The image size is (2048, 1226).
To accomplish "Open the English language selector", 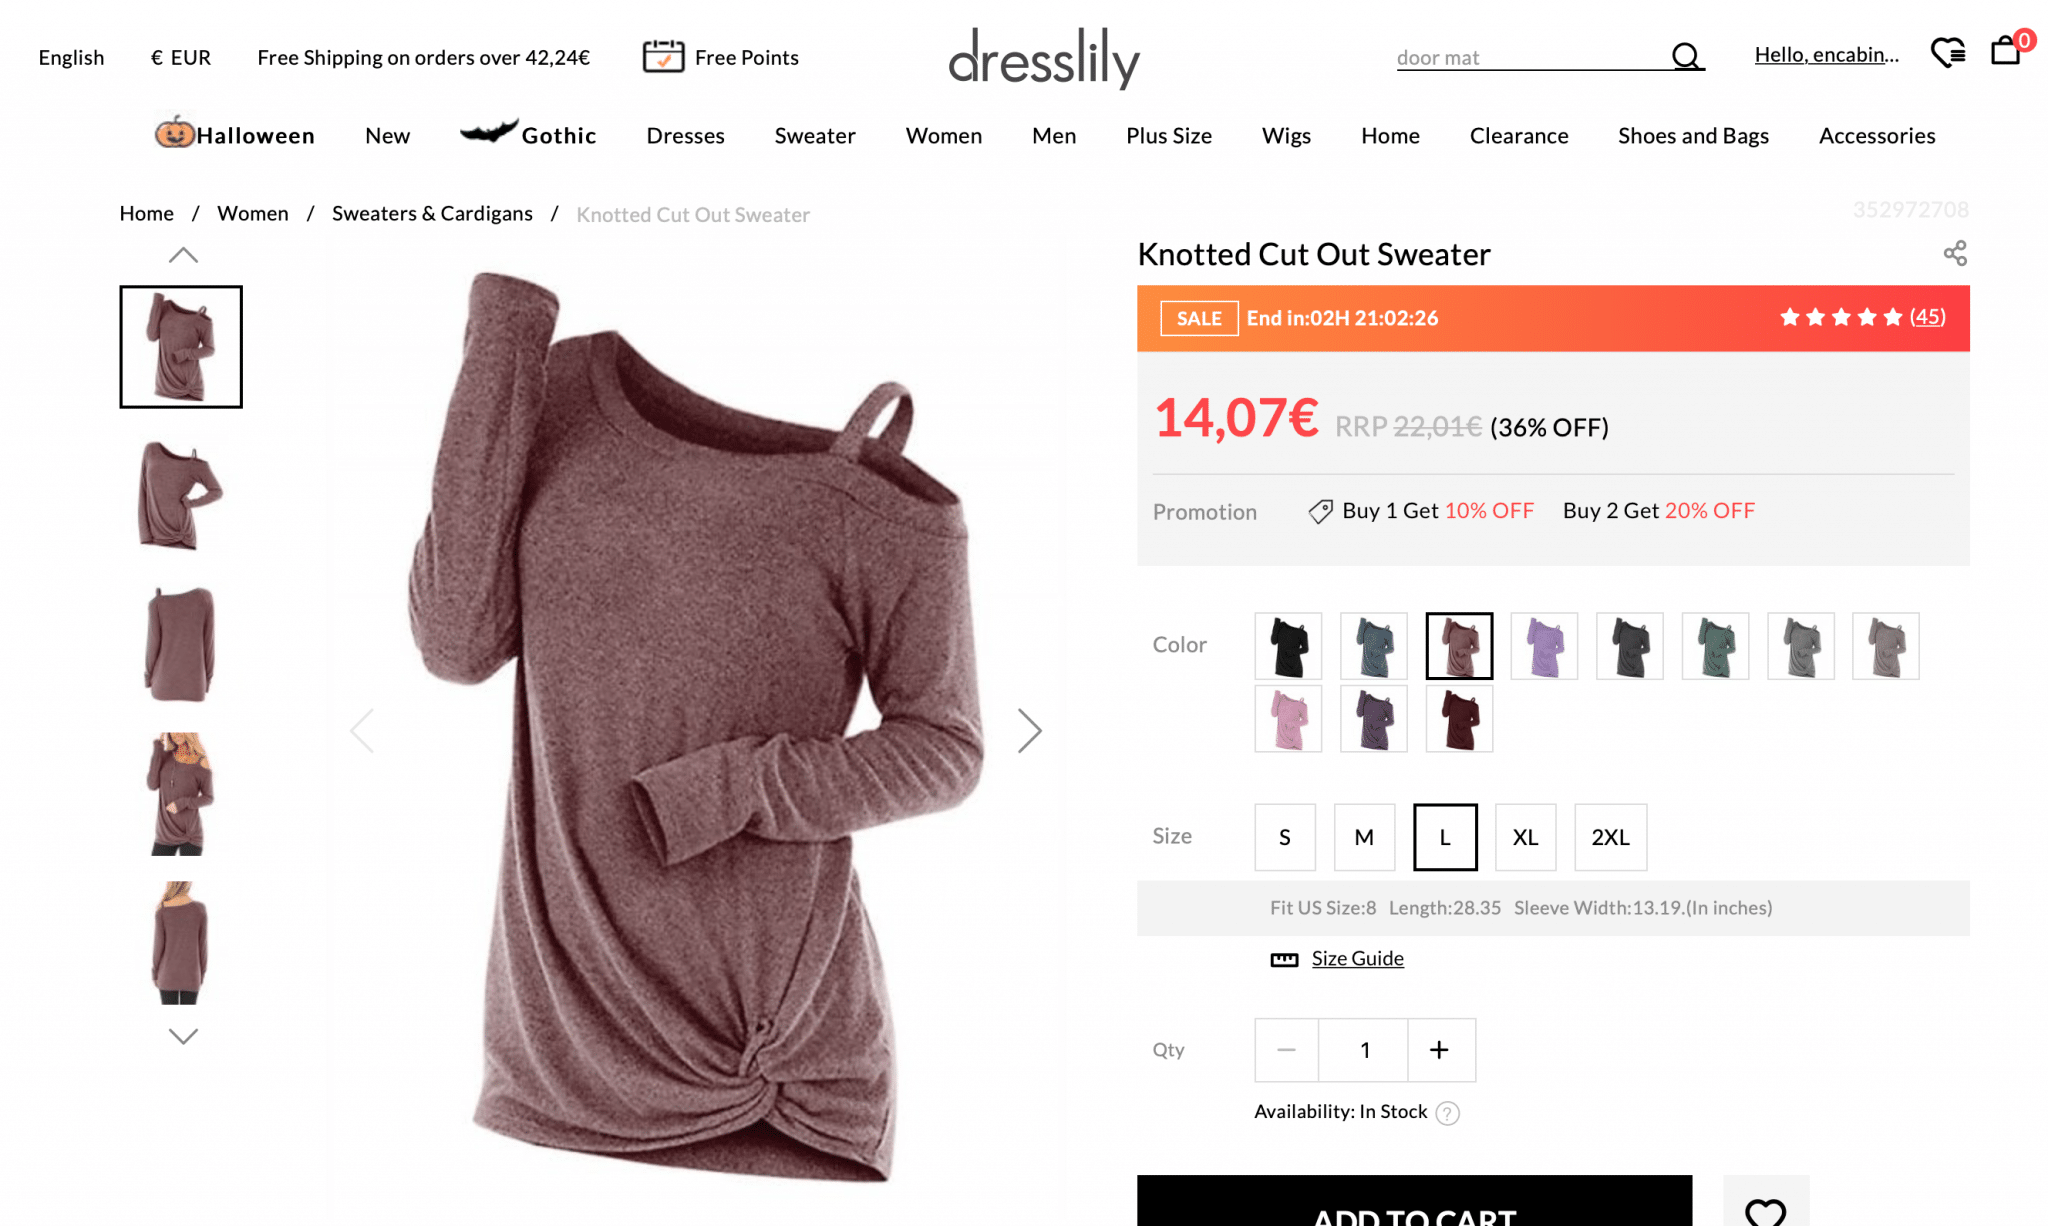I will tap(71, 57).
